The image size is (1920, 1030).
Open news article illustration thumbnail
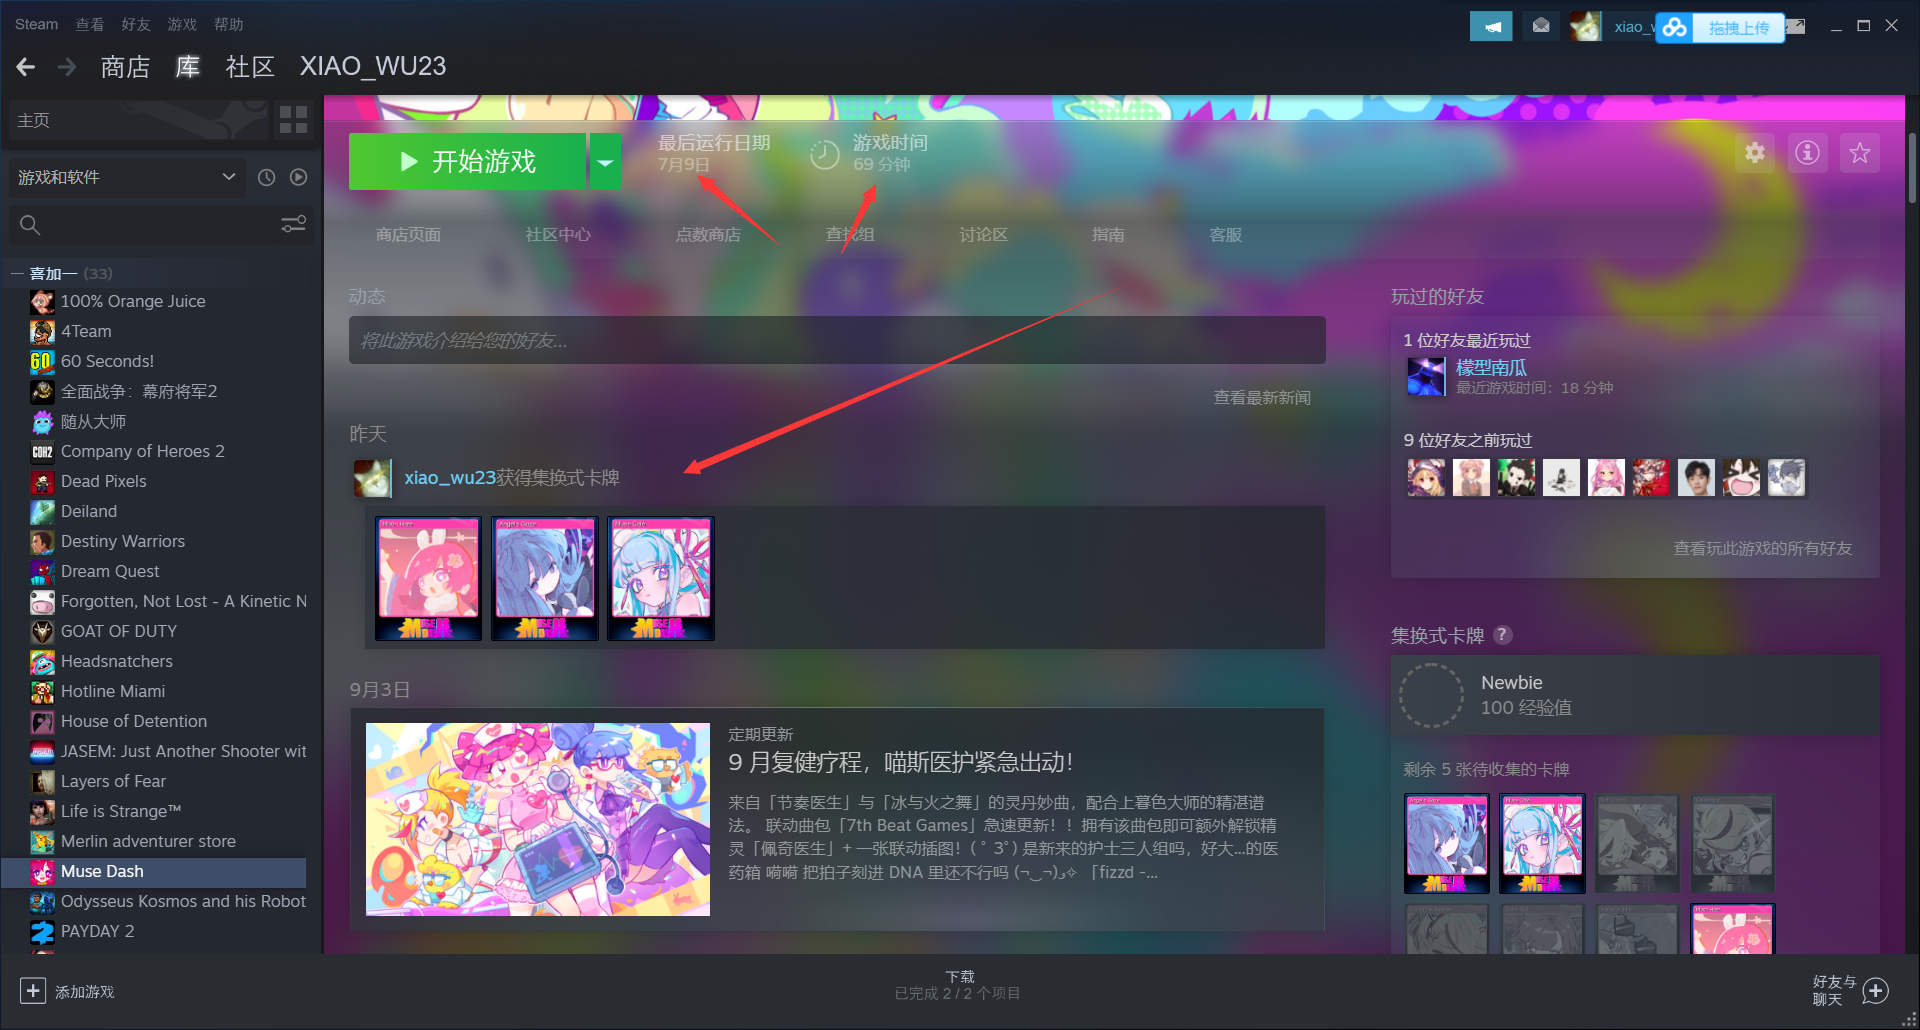pos(538,819)
